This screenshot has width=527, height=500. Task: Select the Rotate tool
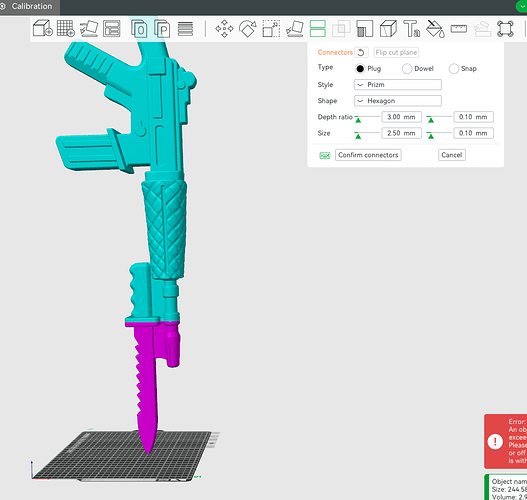point(248,29)
